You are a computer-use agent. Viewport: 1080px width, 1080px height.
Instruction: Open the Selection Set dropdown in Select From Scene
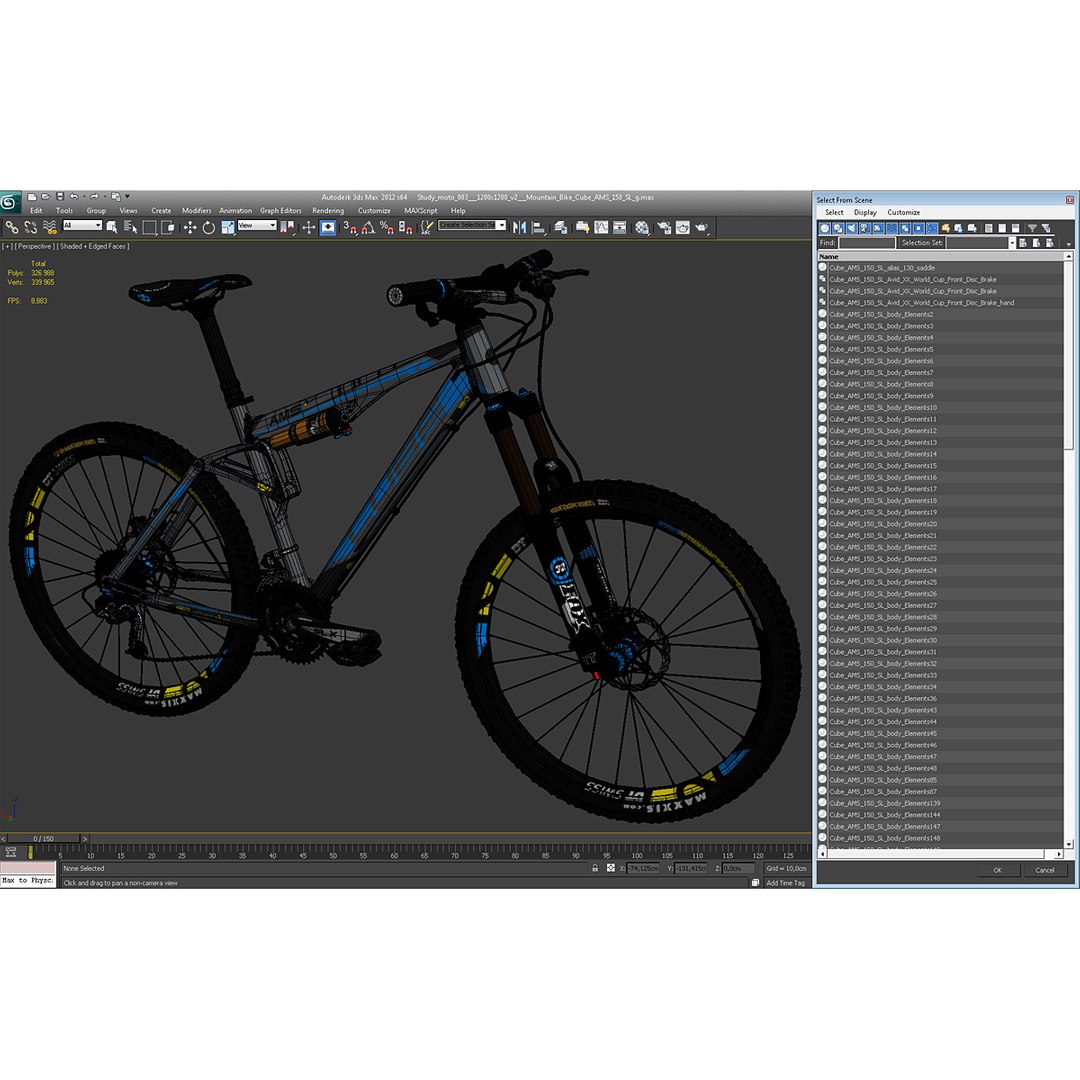(x=1011, y=242)
